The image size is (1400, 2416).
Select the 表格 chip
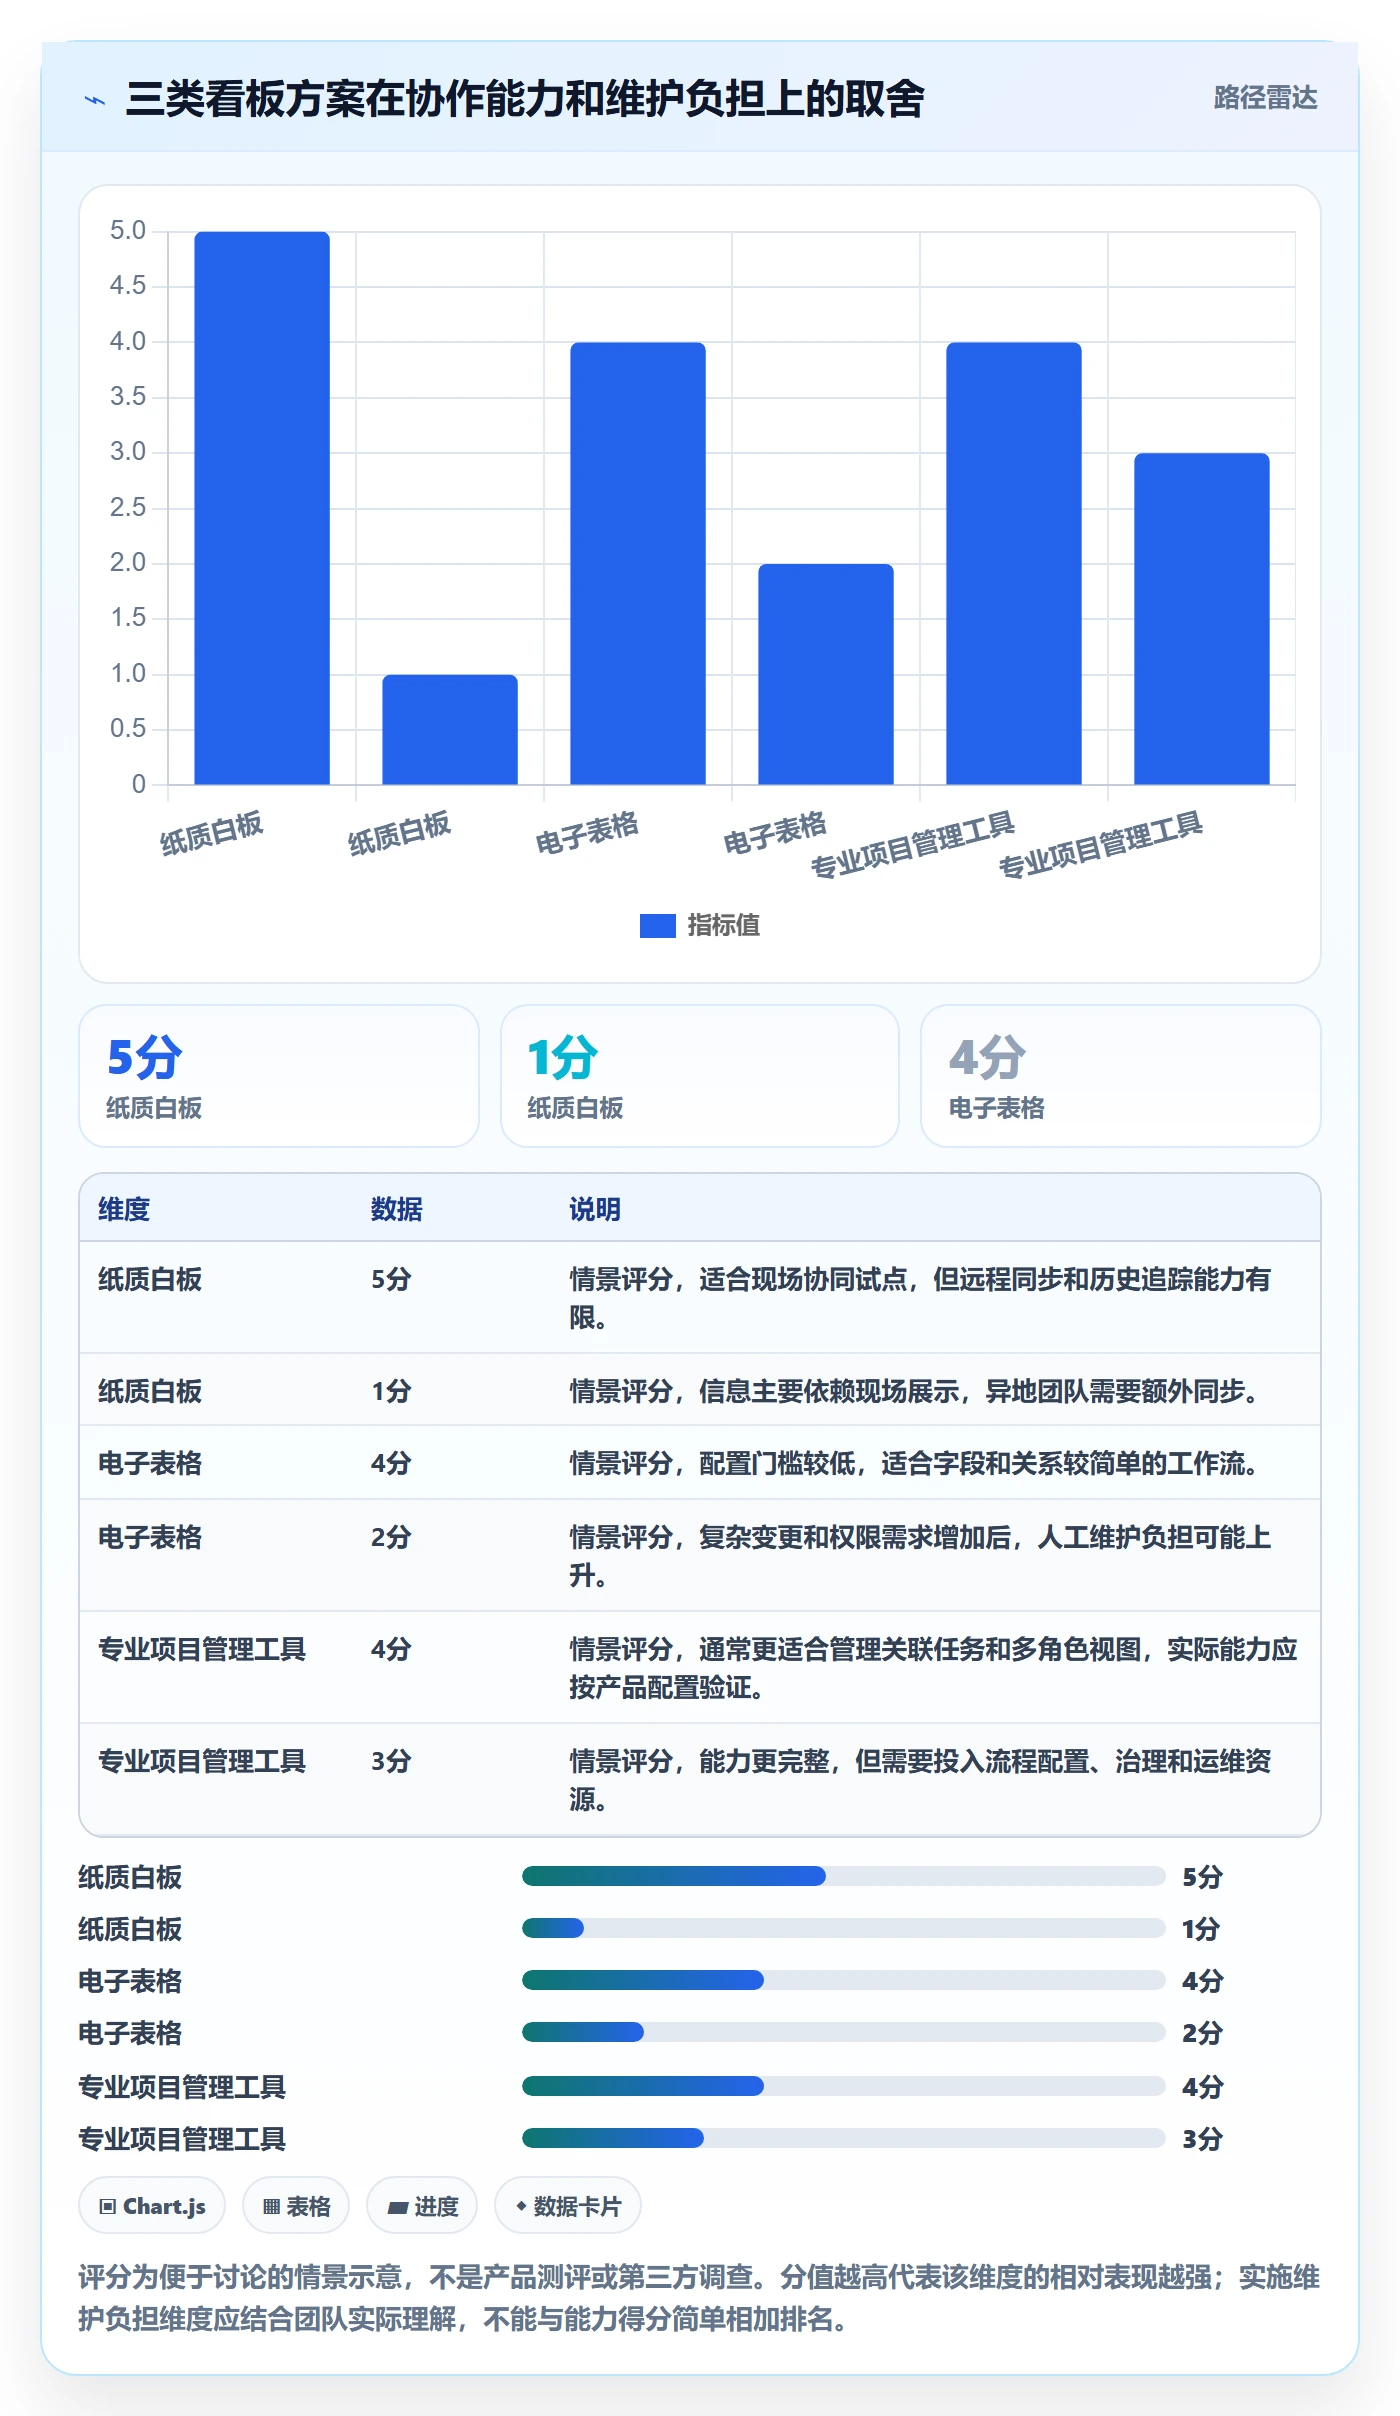[296, 2205]
